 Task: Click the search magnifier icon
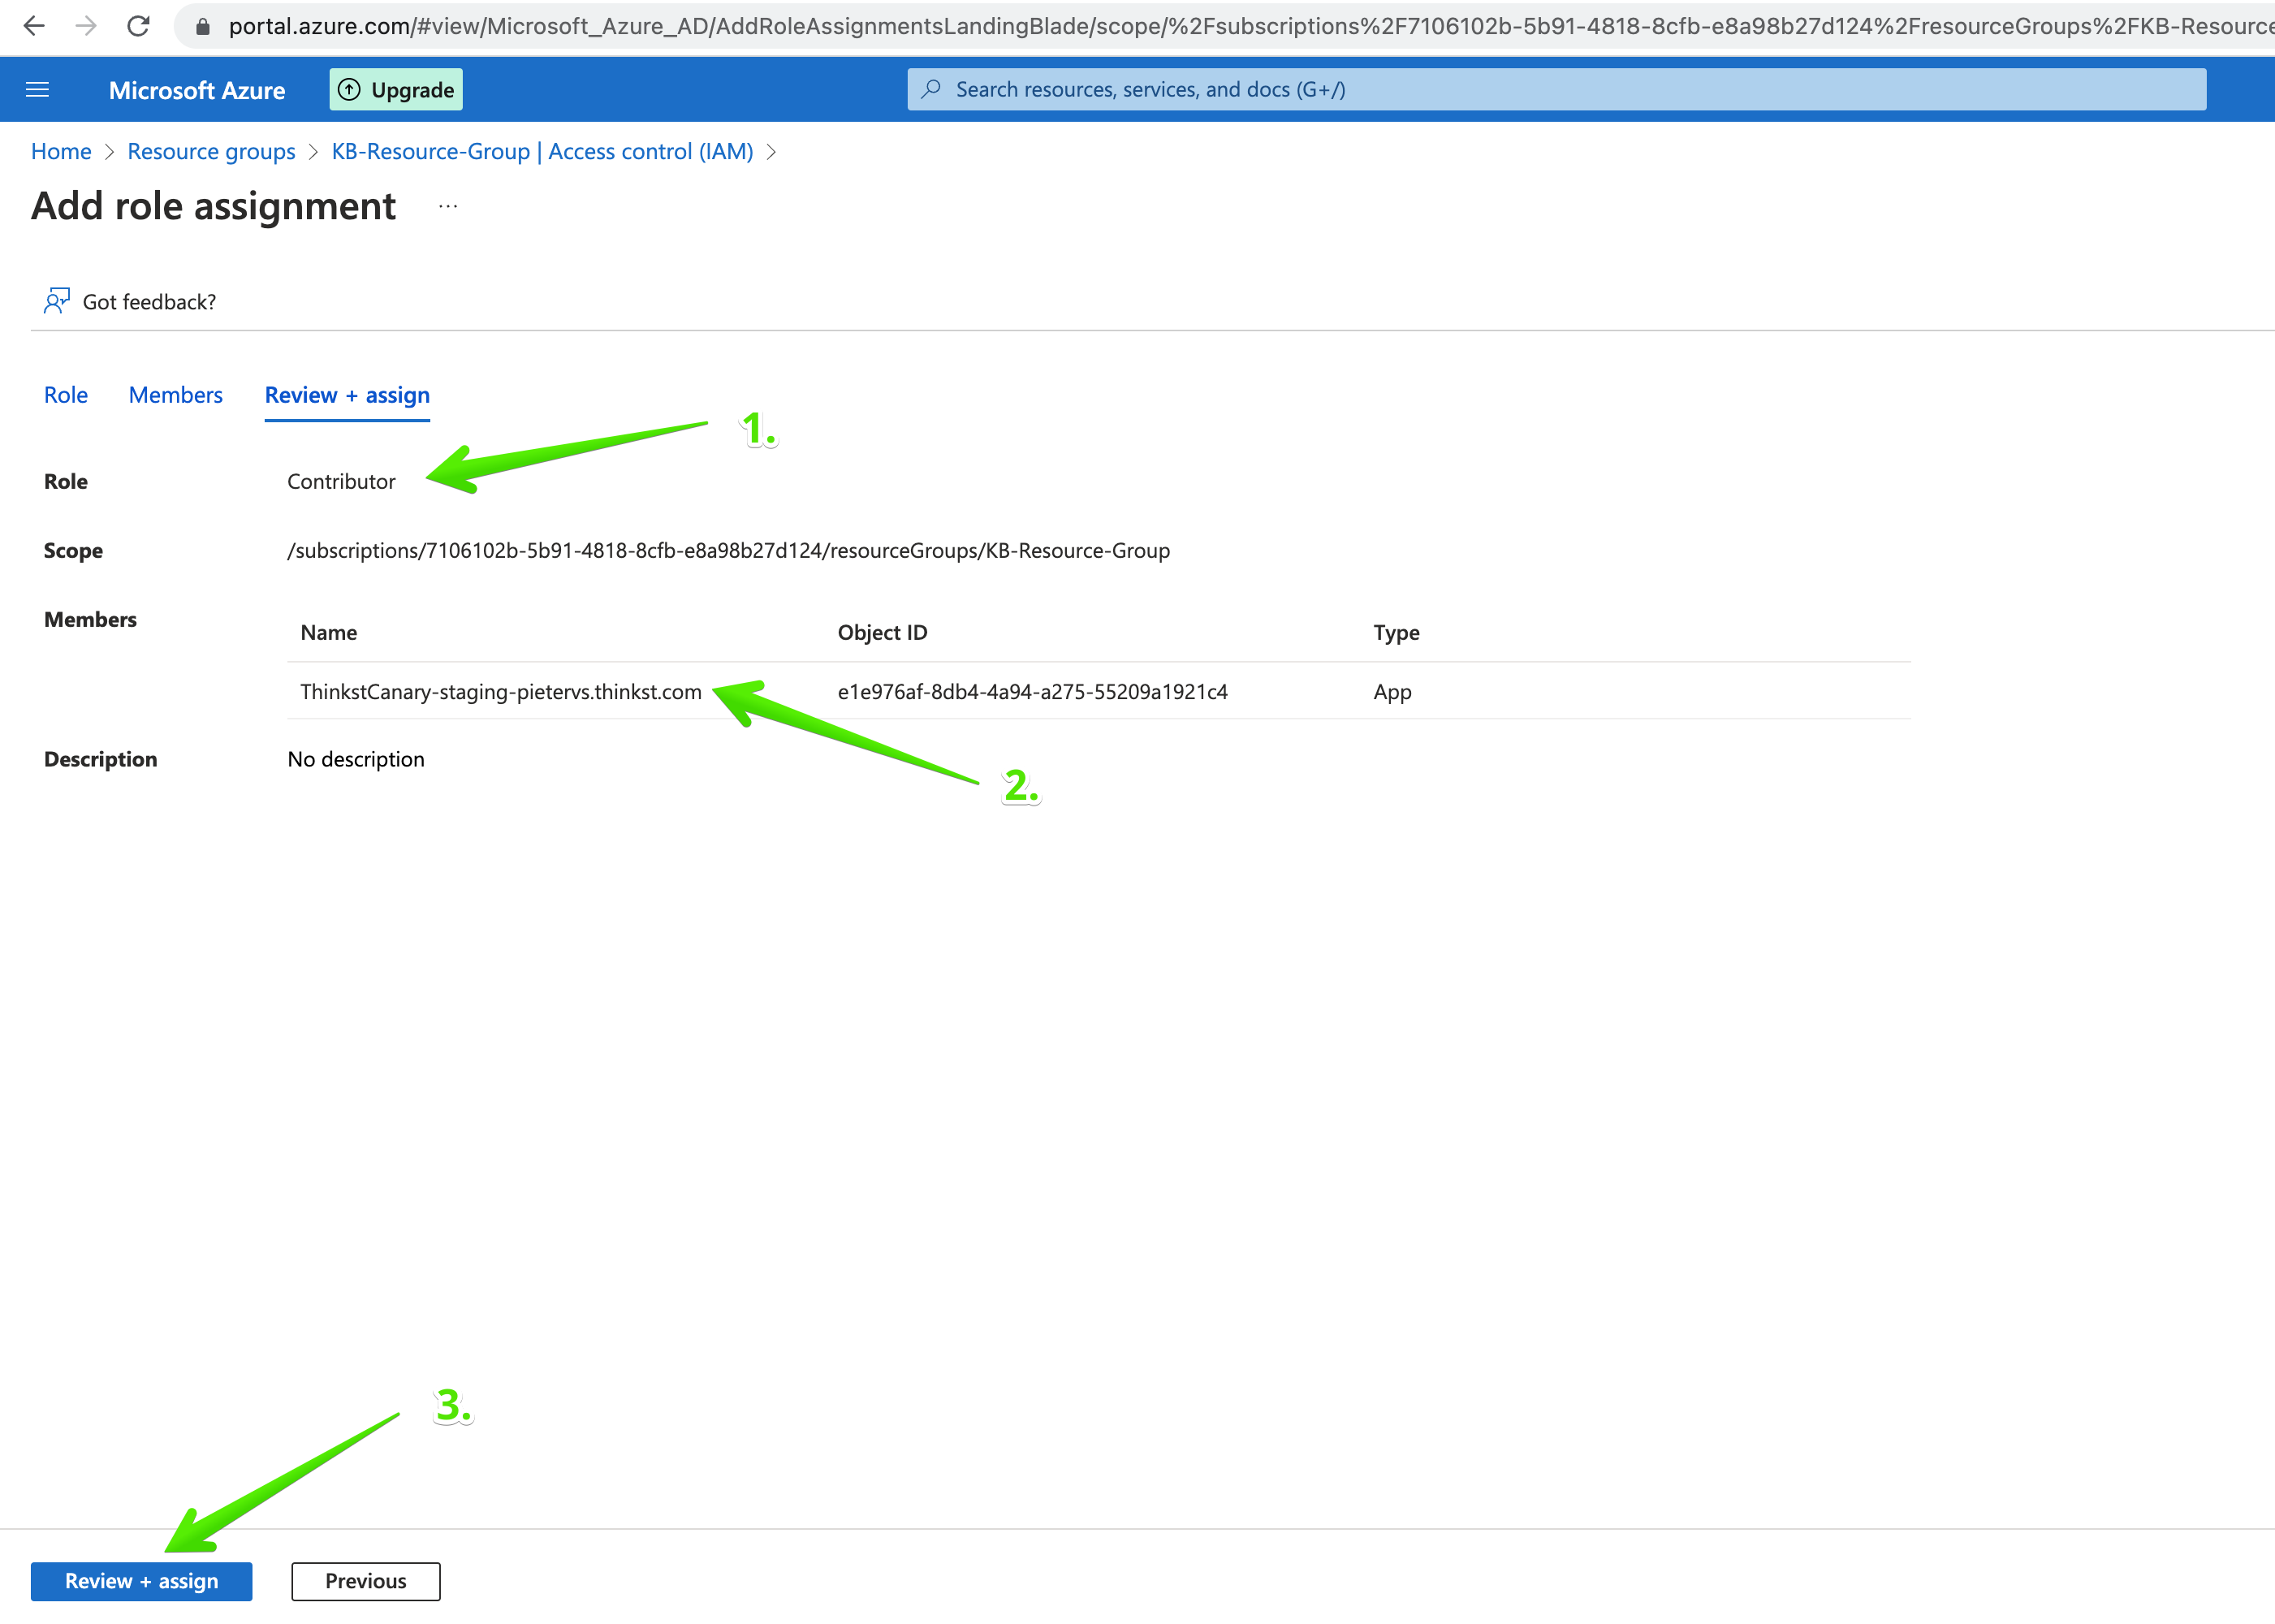931,89
